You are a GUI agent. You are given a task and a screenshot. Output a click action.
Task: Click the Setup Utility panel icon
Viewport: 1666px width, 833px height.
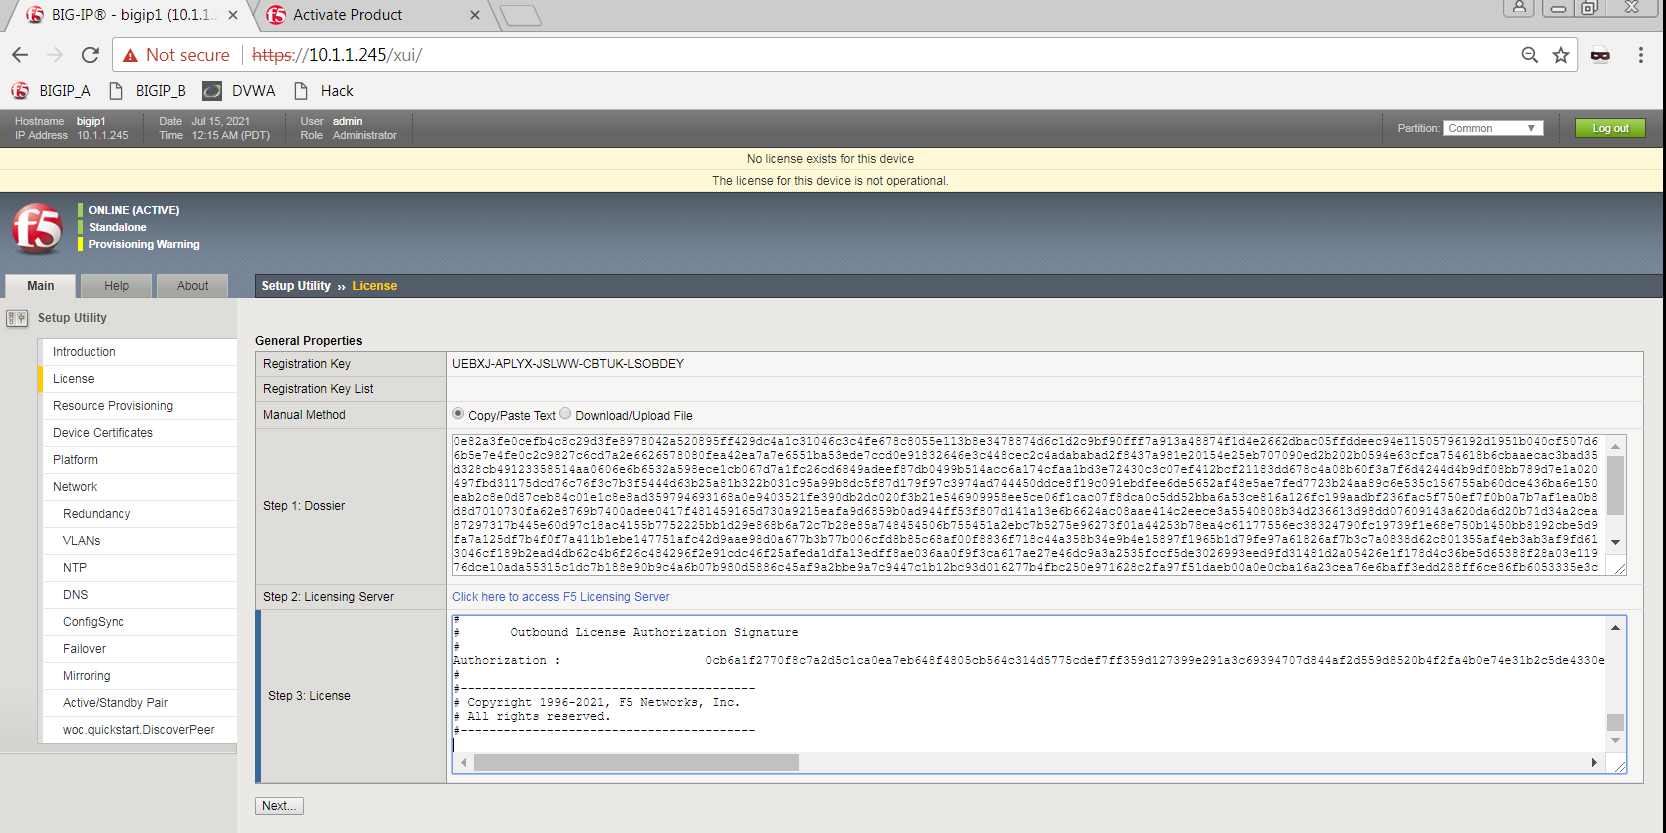pyautogui.click(x=17, y=318)
